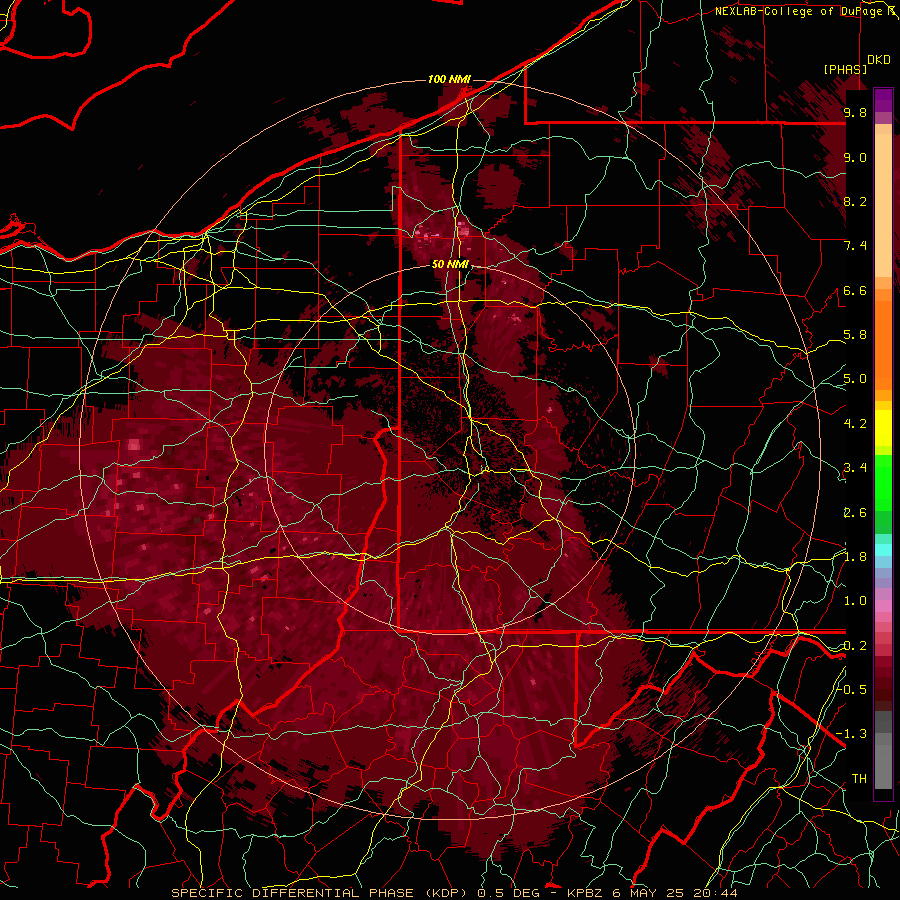Click the -0.5 legend value

point(851,690)
